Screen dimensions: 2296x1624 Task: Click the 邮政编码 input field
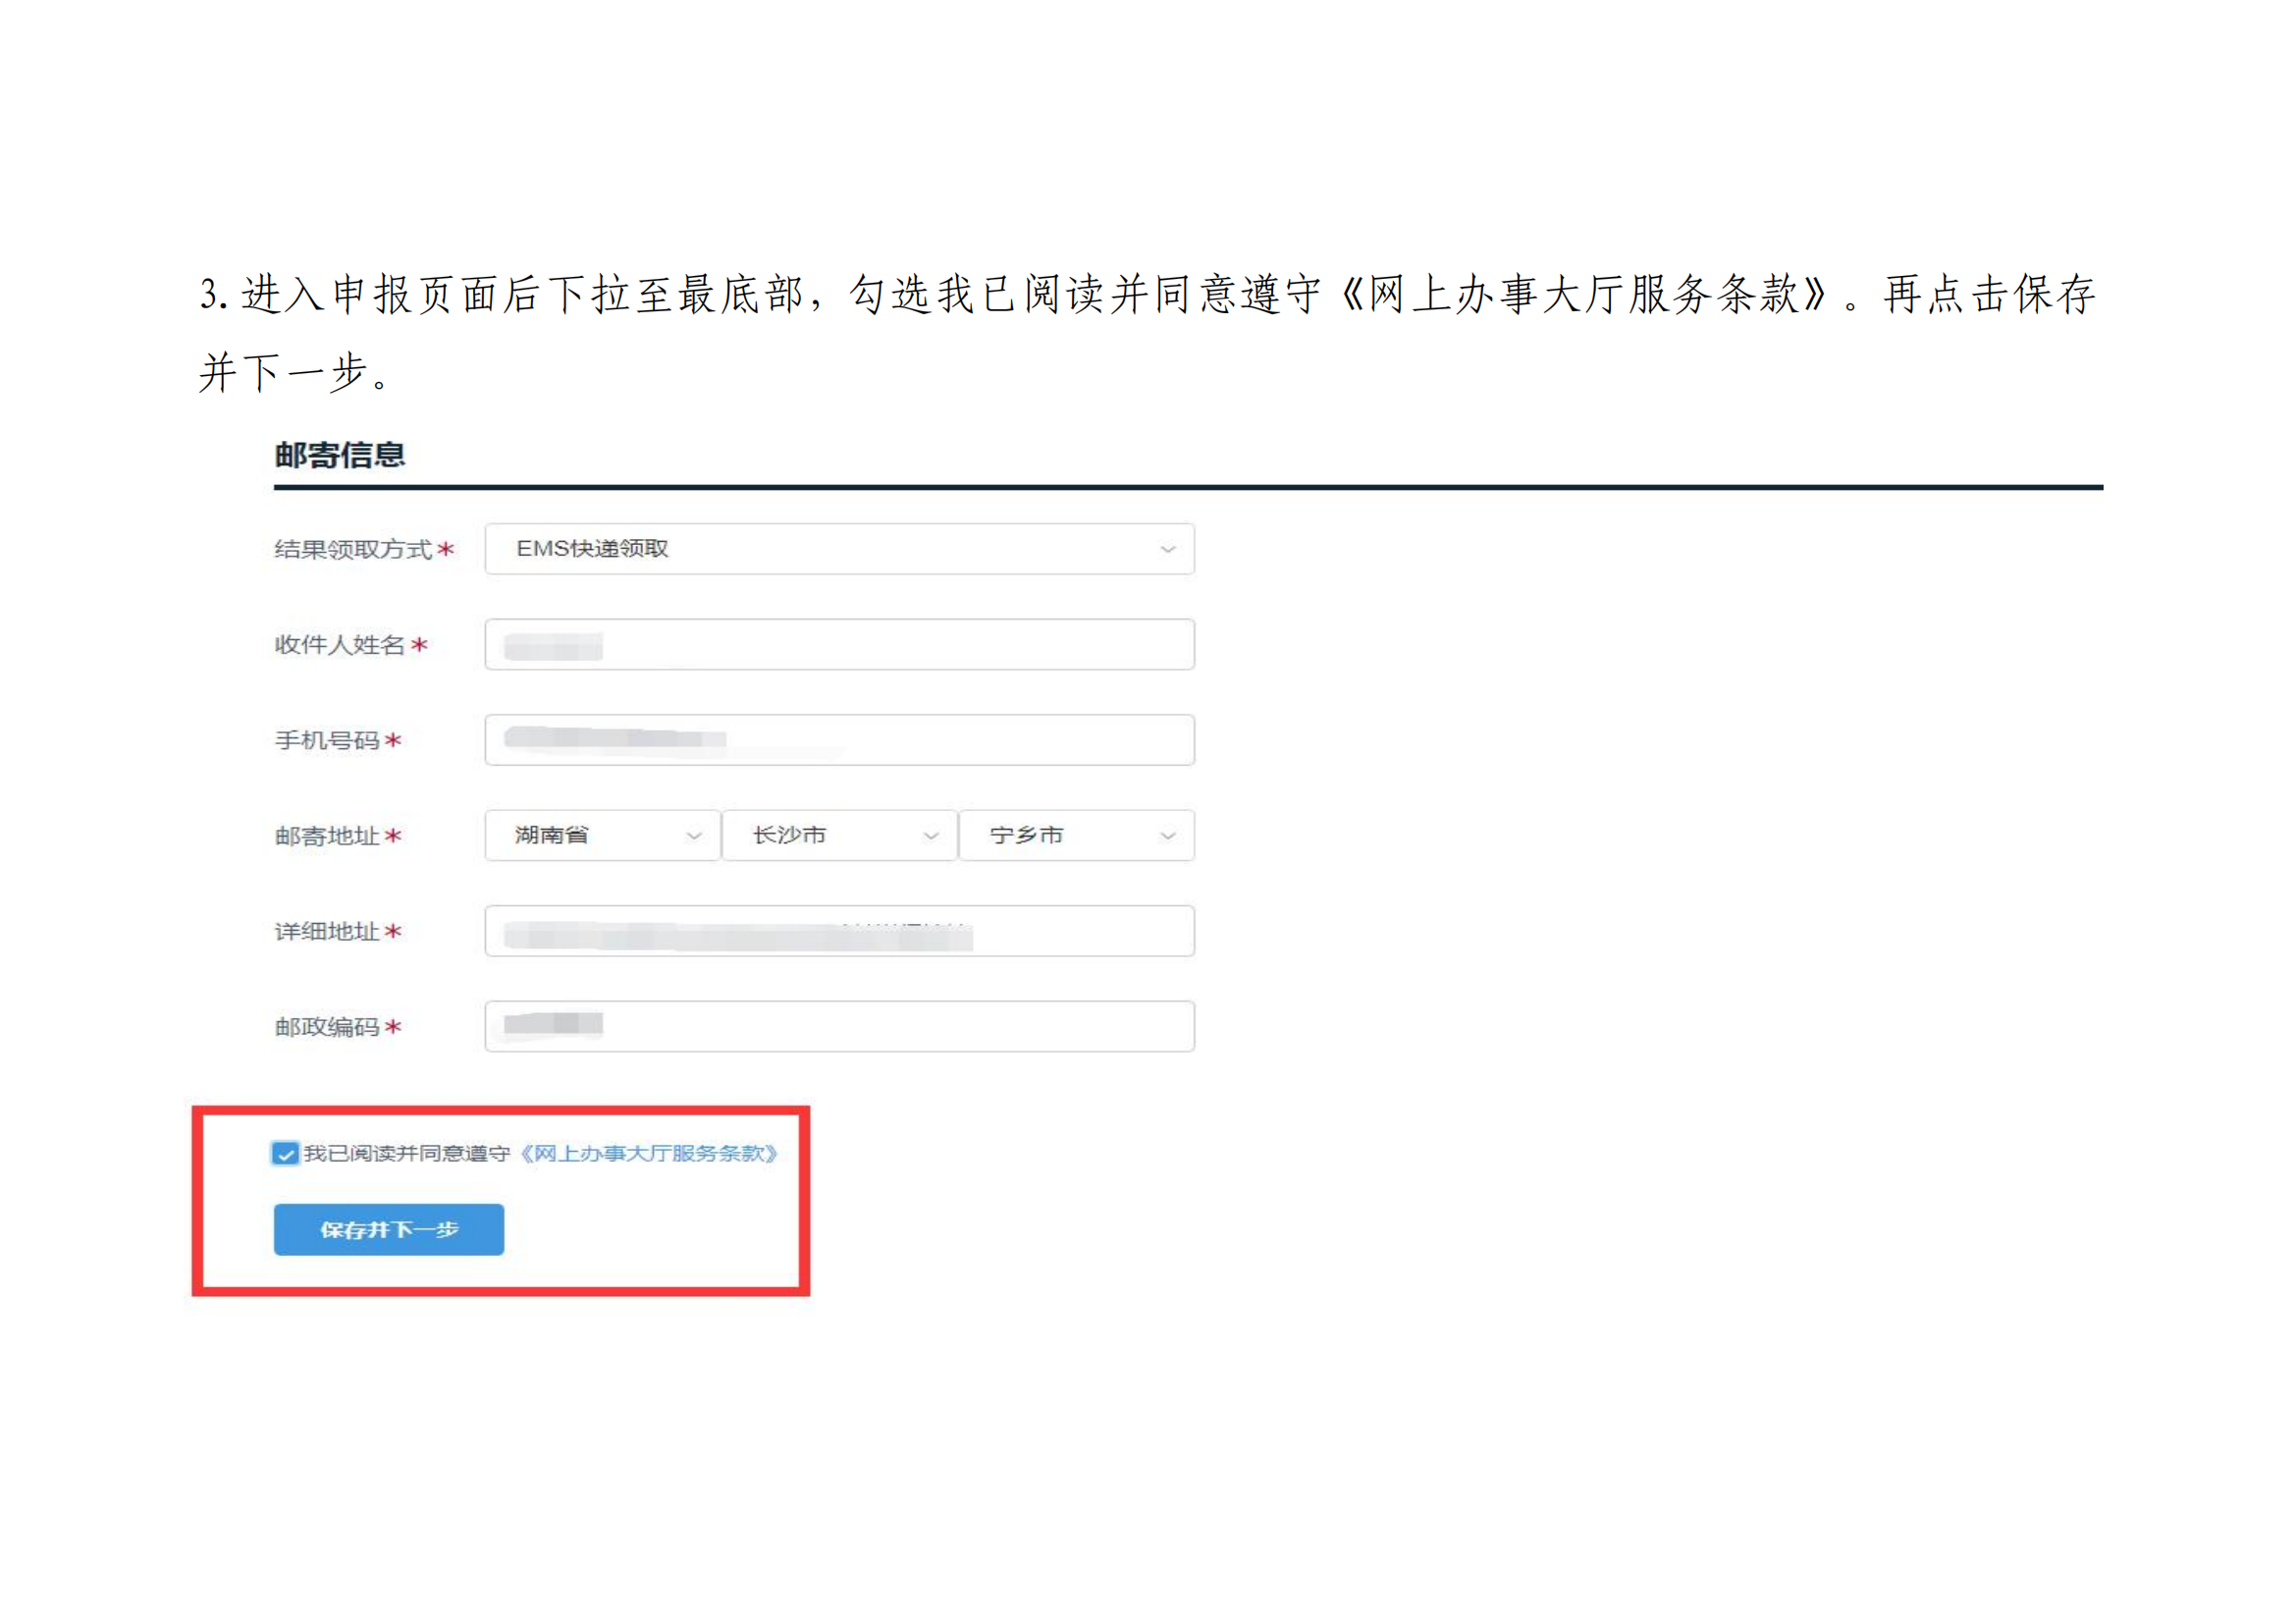[839, 1027]
